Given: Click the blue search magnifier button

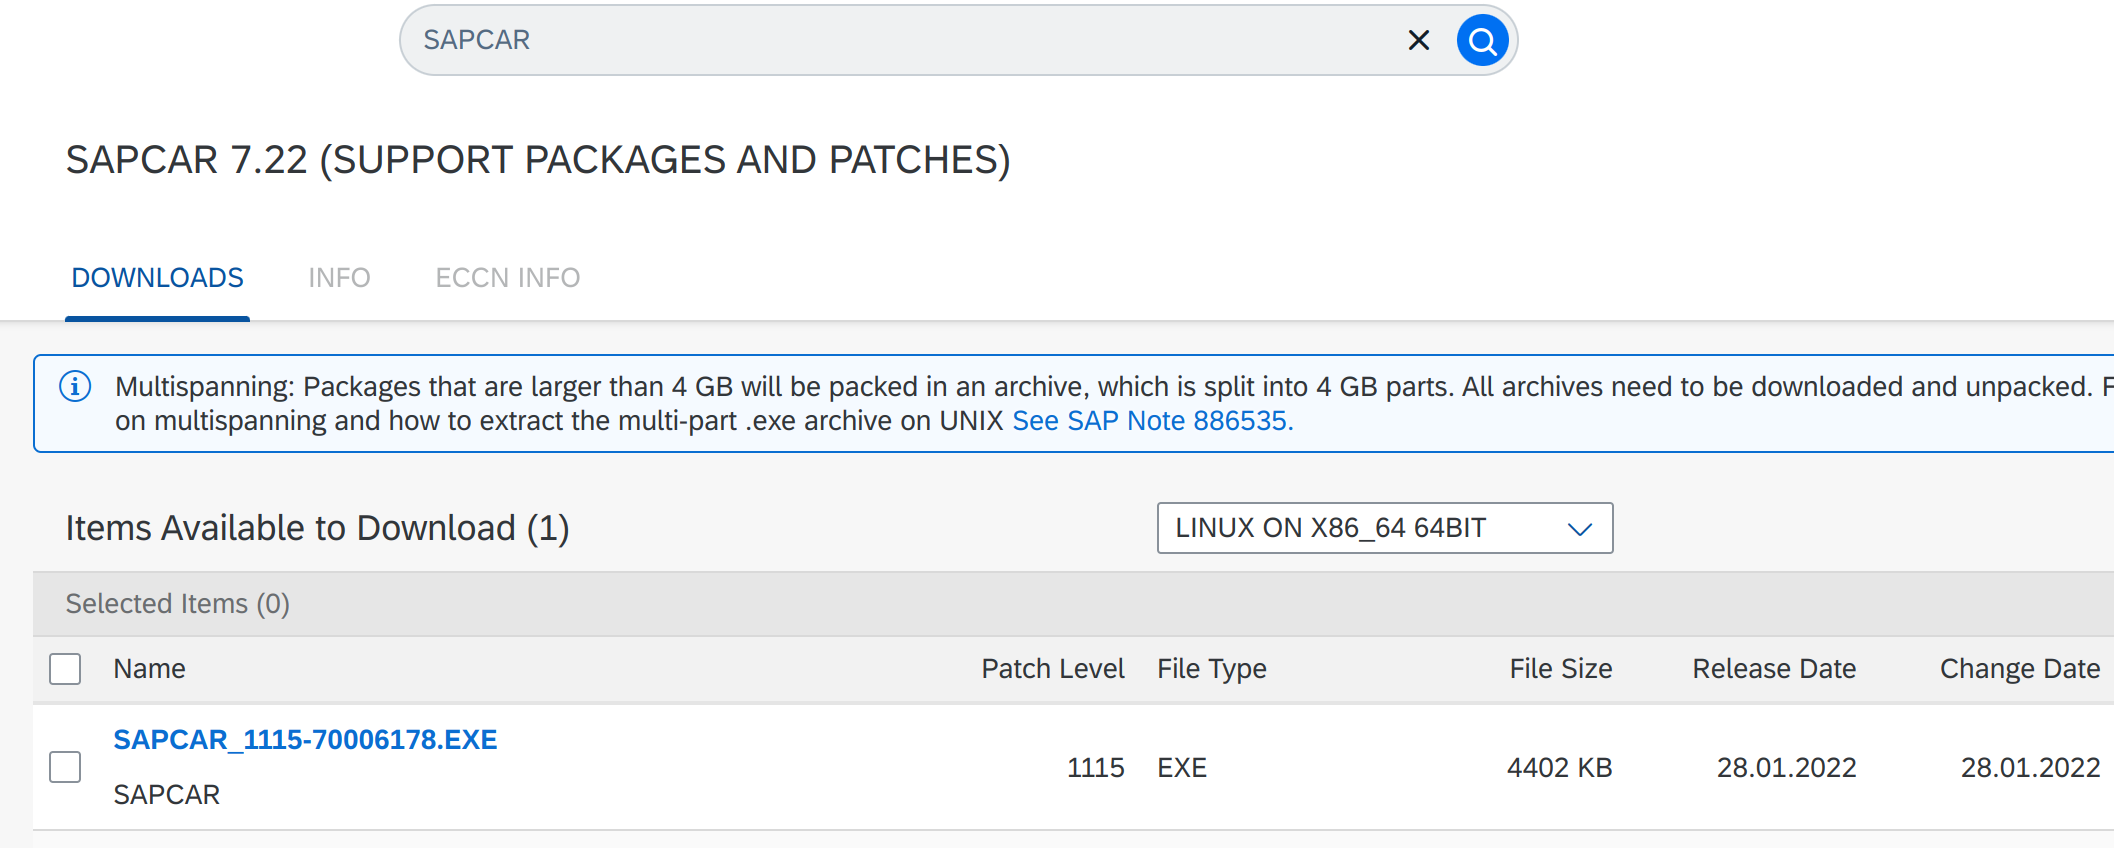Looking at the screenshot, I should click(1482, 40).
